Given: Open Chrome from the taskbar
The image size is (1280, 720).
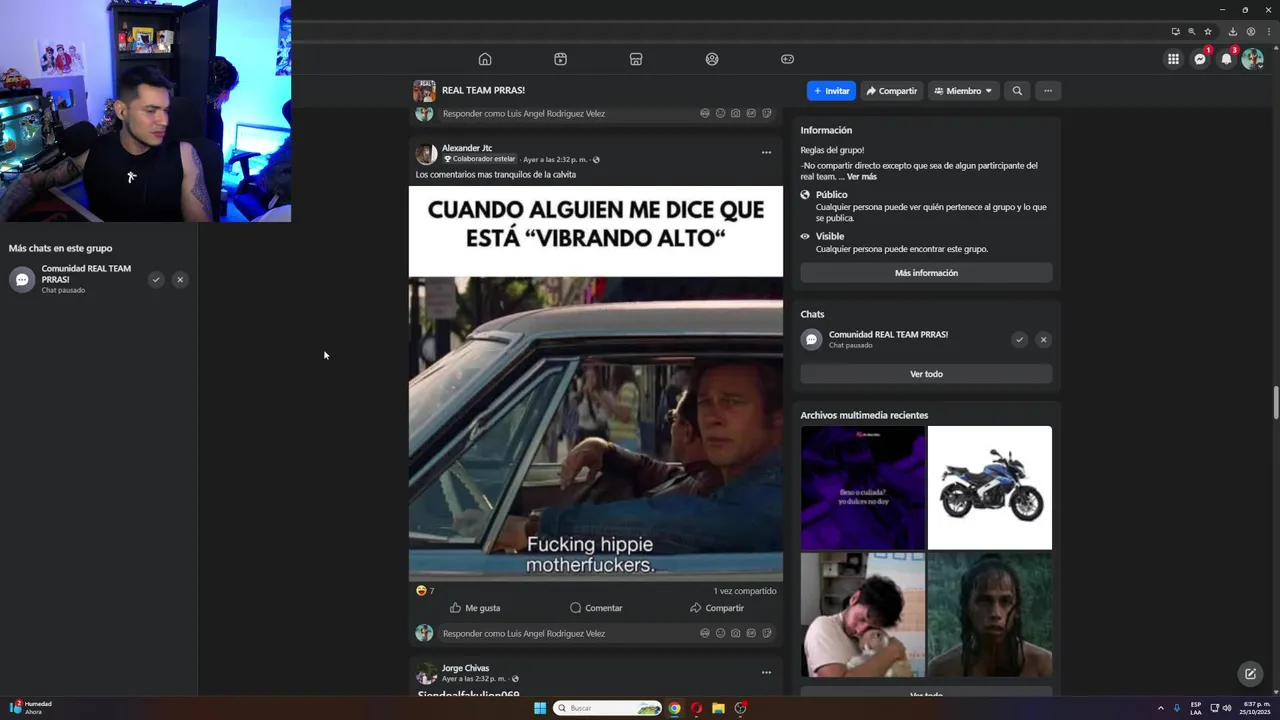Looking at the screenshot, I should [x=675, y=708].
